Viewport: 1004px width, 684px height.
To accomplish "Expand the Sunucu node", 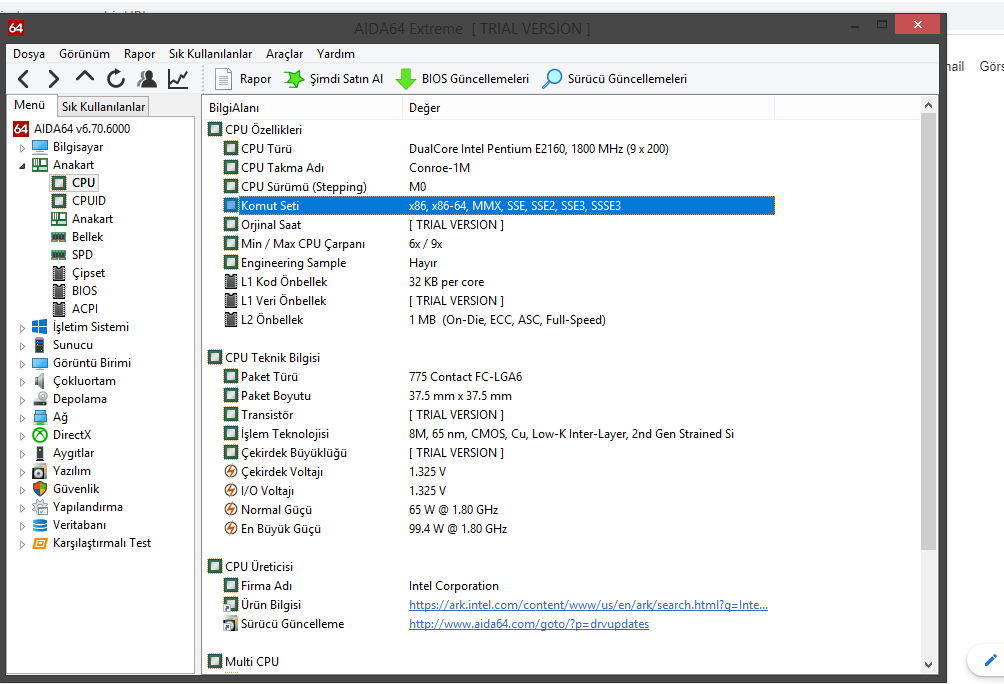I will click(22, 346).
